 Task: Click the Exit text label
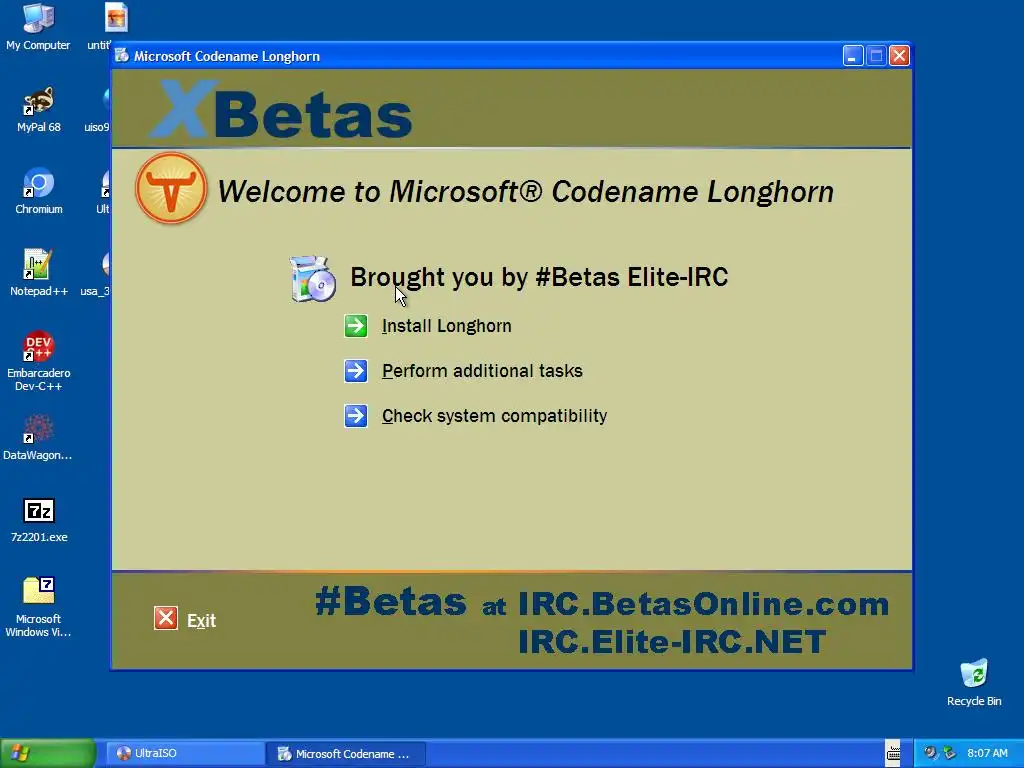click(x=201, y=620)
